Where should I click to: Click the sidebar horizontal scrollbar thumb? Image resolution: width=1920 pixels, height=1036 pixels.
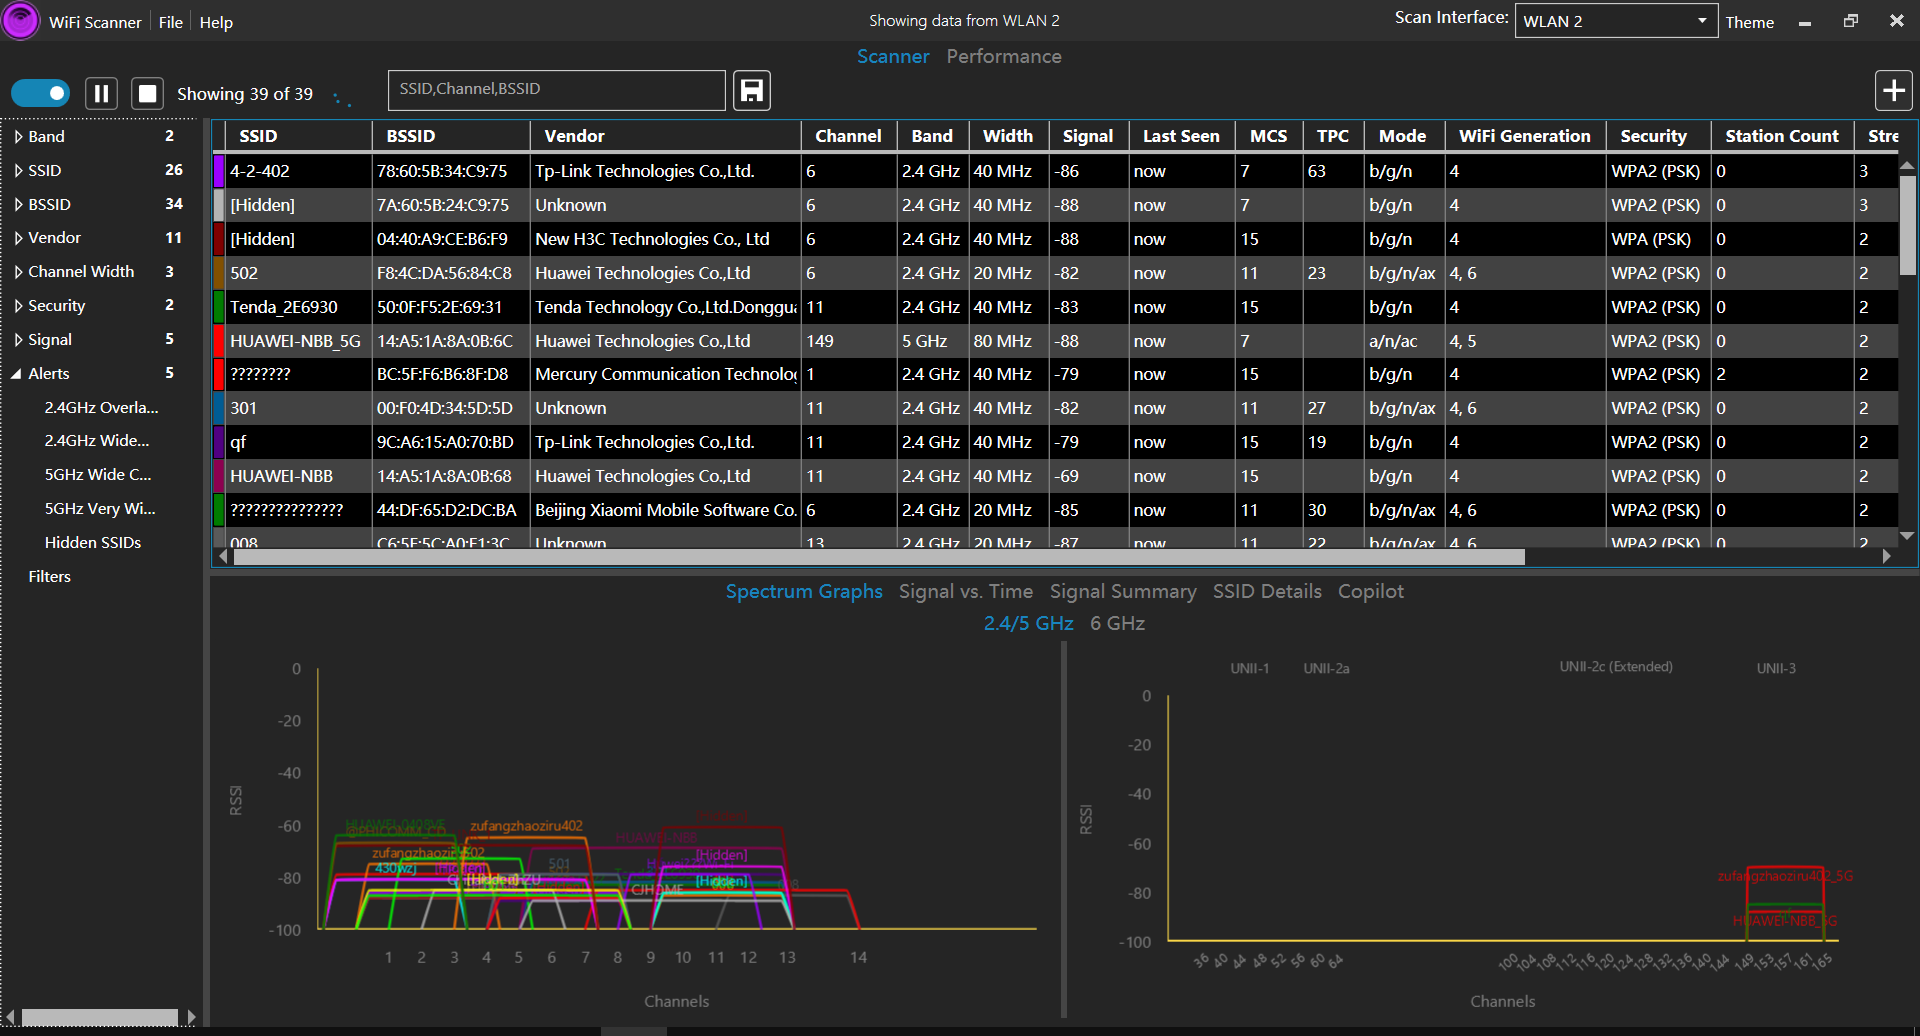coord(100,1017)
